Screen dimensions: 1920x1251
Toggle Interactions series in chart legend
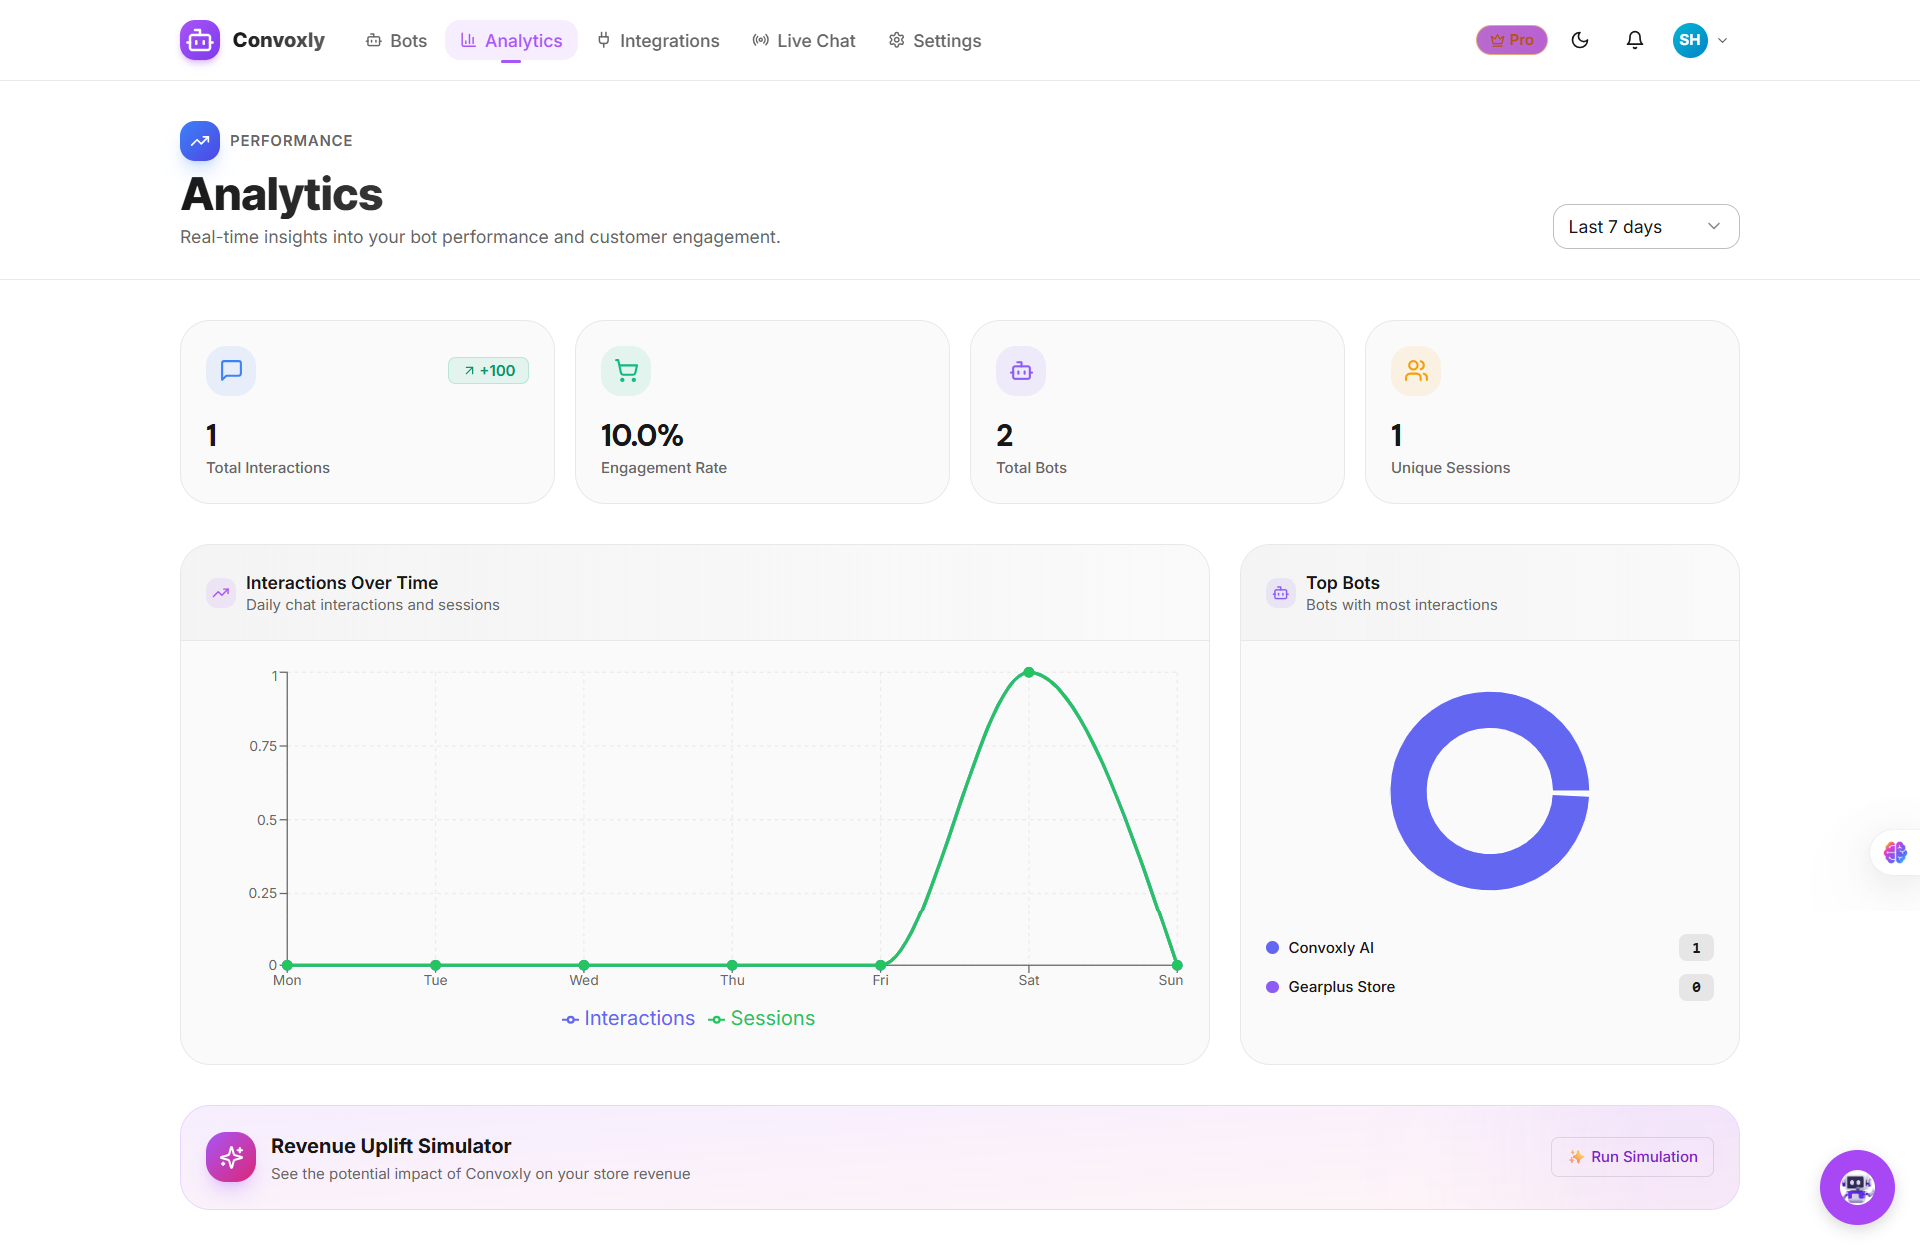tap(629, 1018)
